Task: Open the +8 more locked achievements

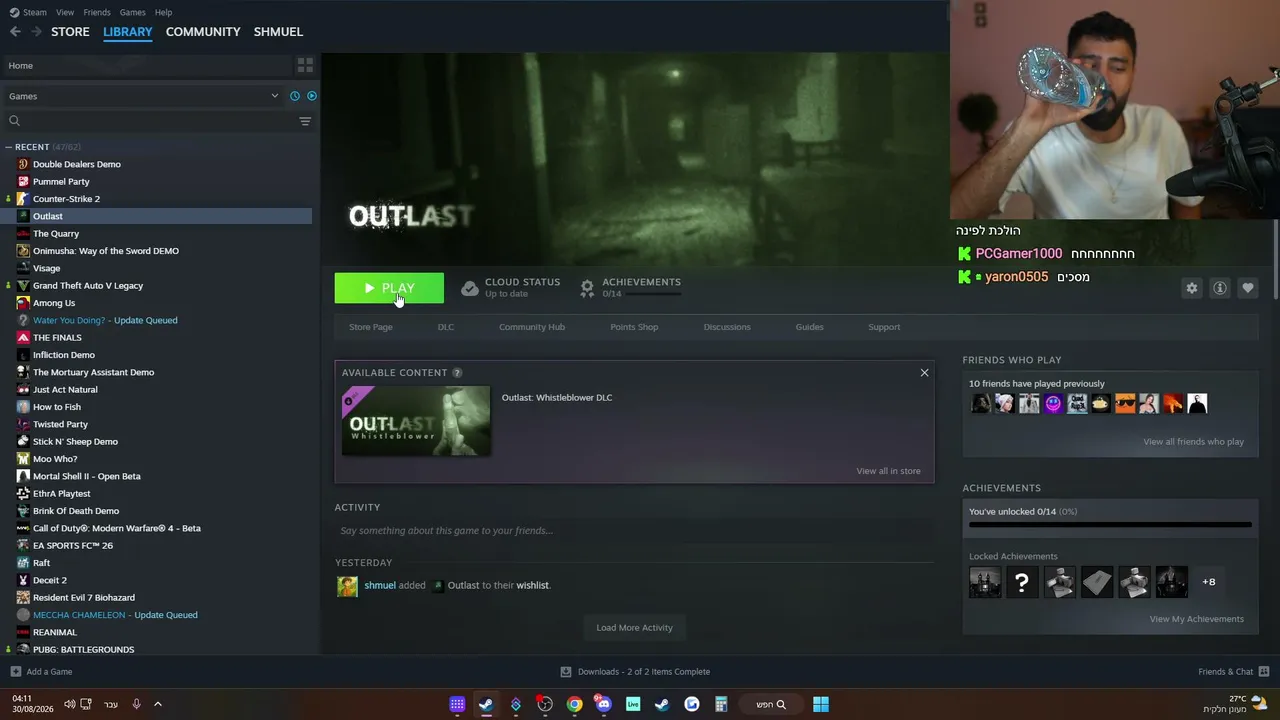Action: pos(1208,582)
